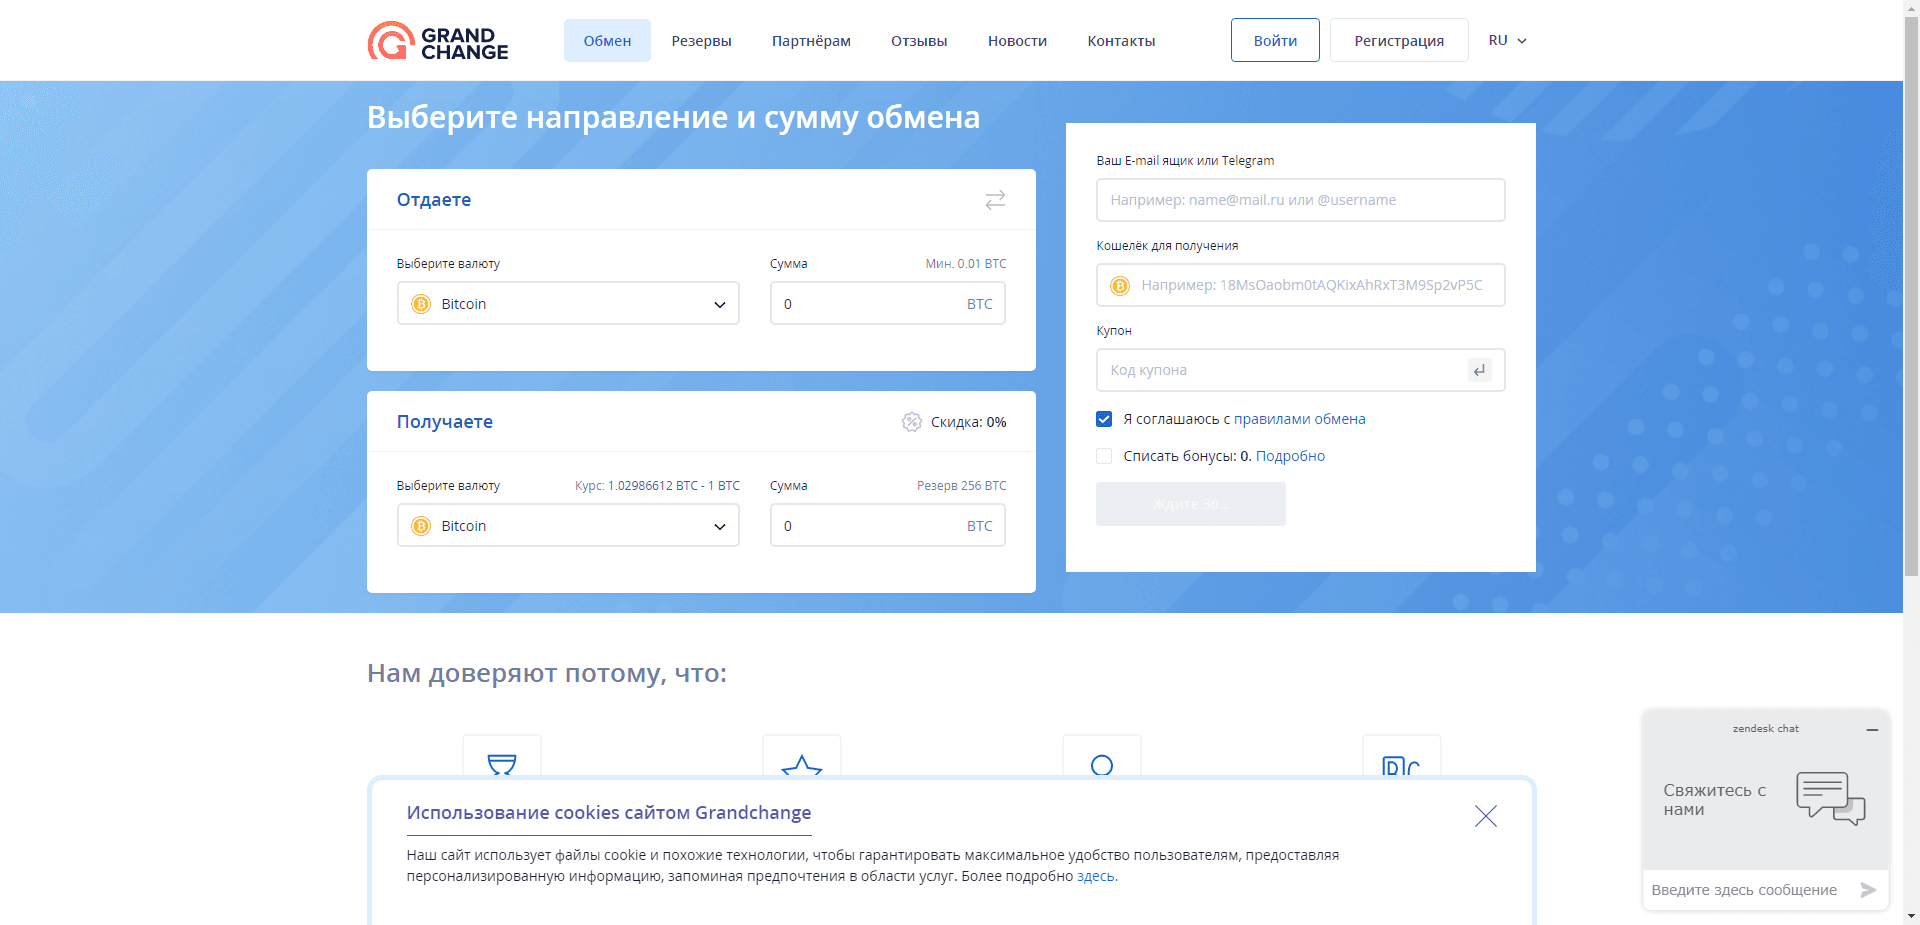Click the send message arrow in zendesk chat
This screenshot has width=1920, height=925.
(x=1868, y=889)
